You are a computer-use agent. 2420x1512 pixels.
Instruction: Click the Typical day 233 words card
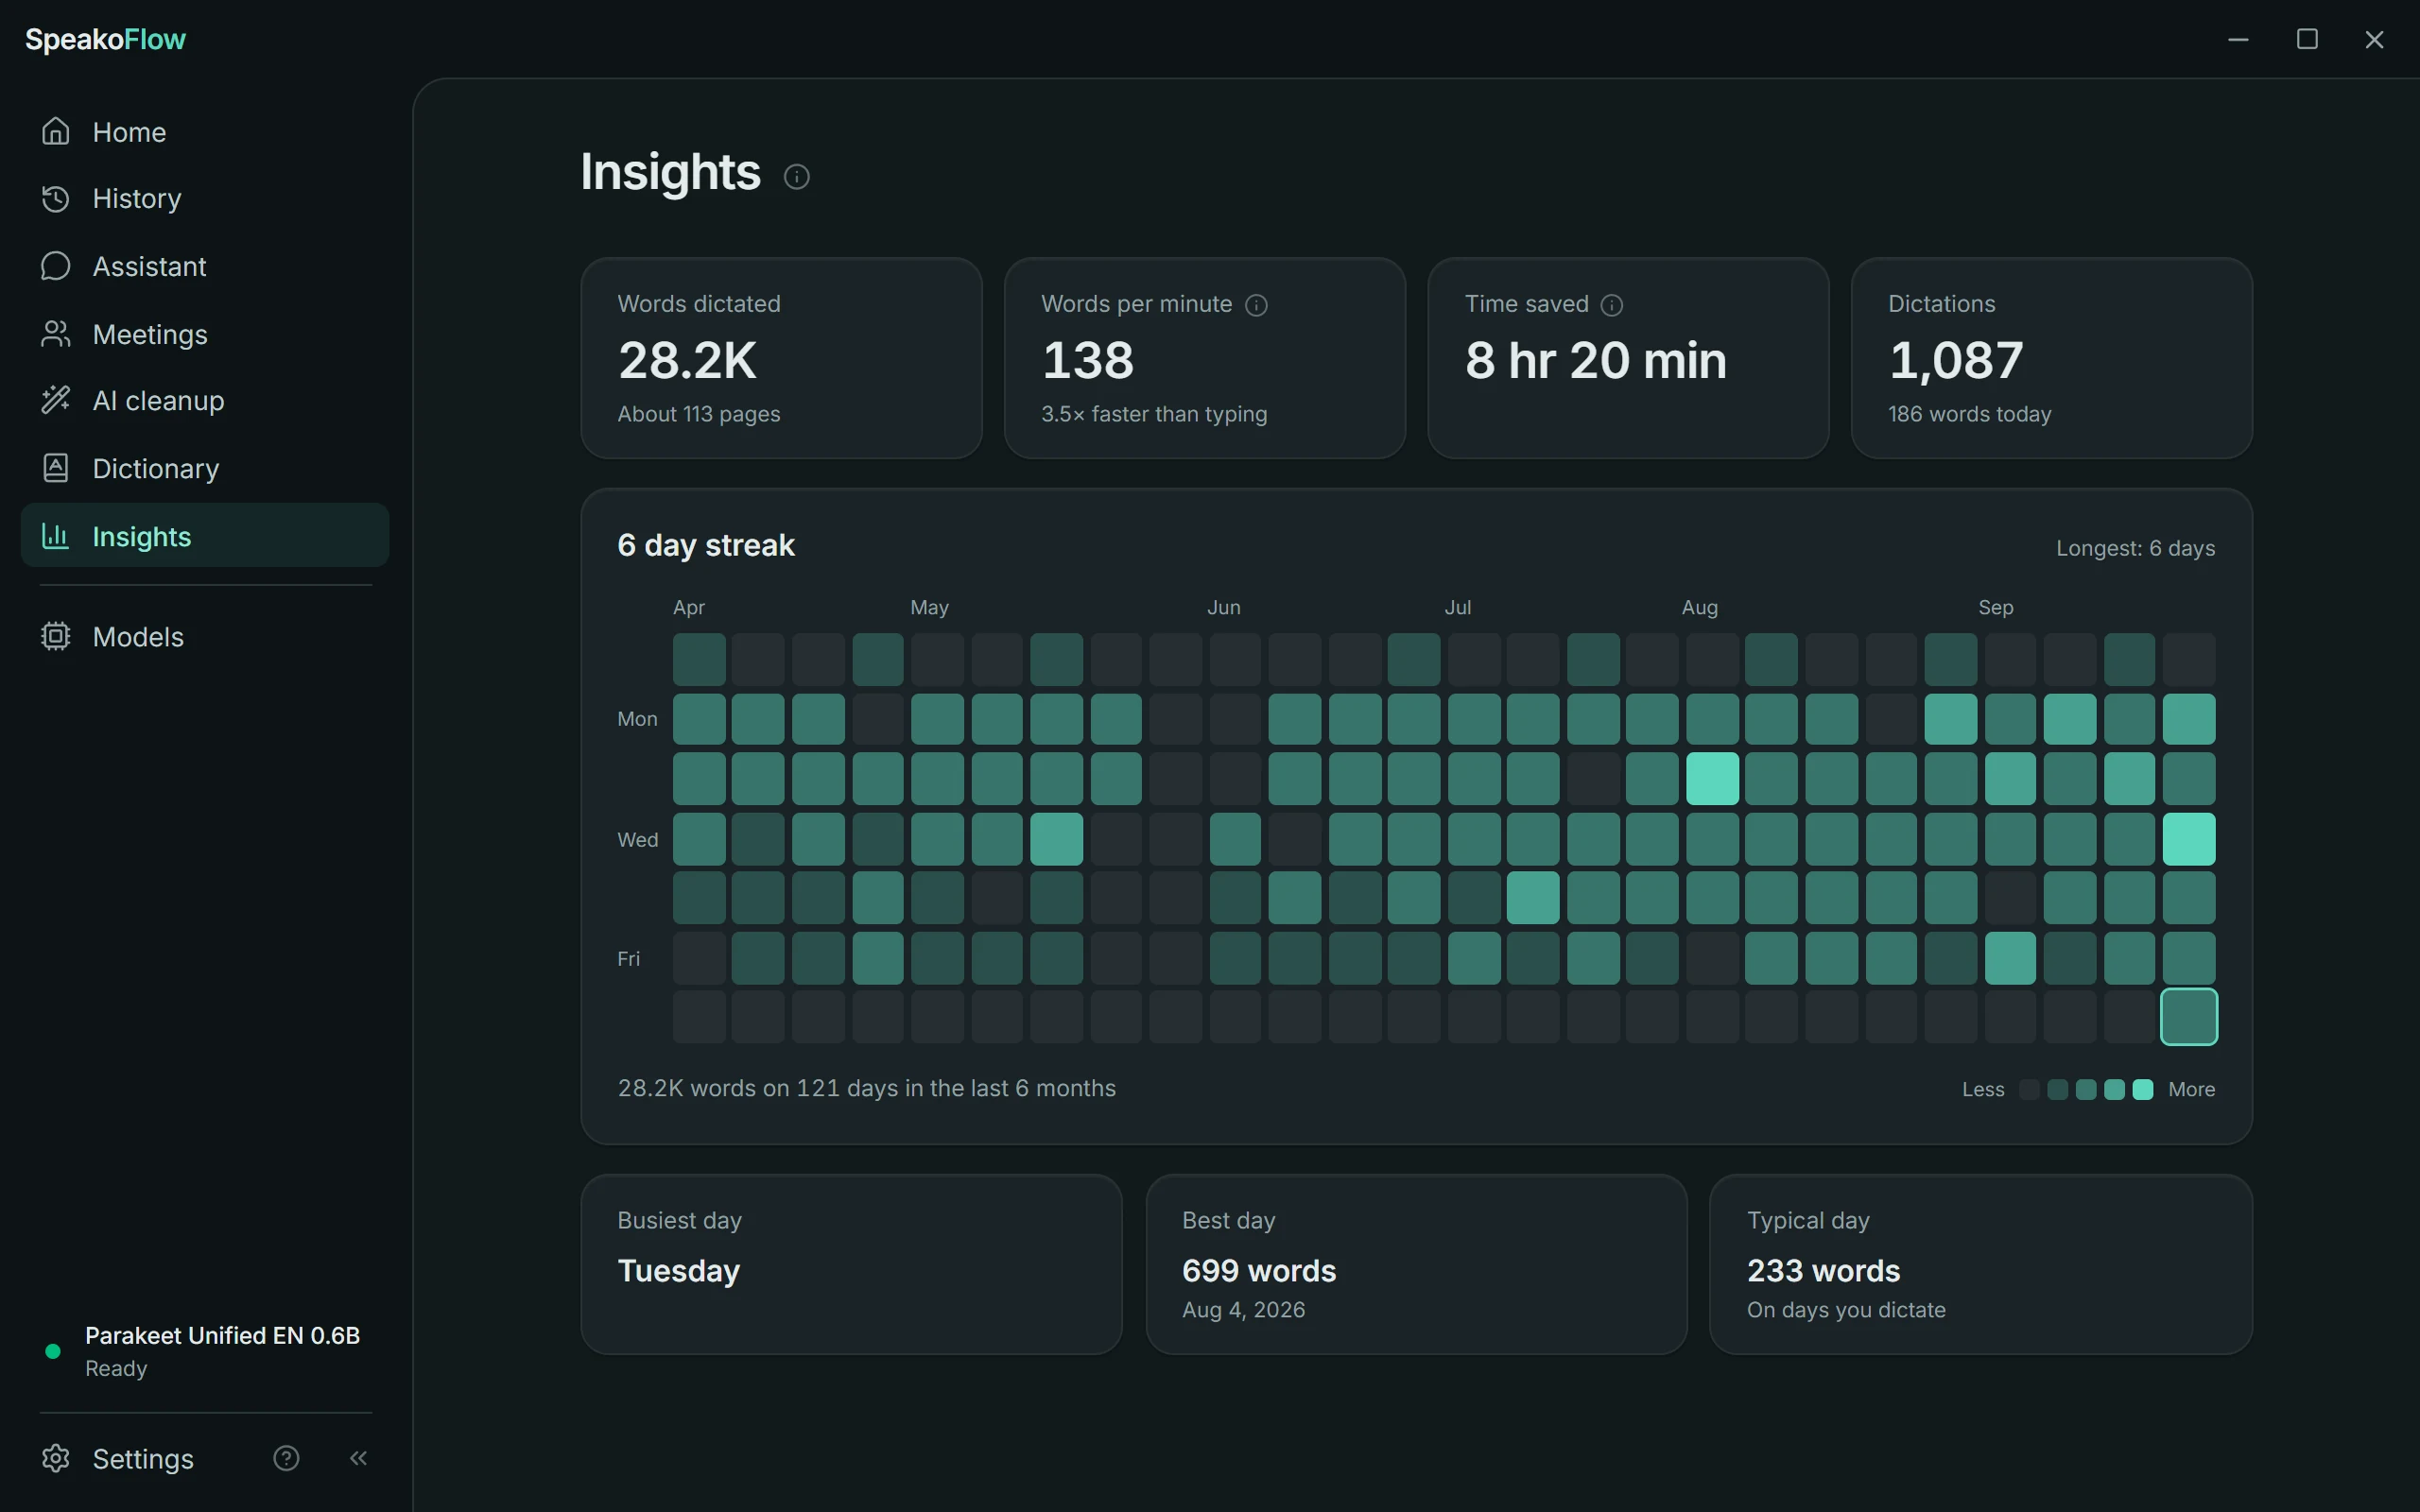pyautogui.click(x=1980, y=1264)
